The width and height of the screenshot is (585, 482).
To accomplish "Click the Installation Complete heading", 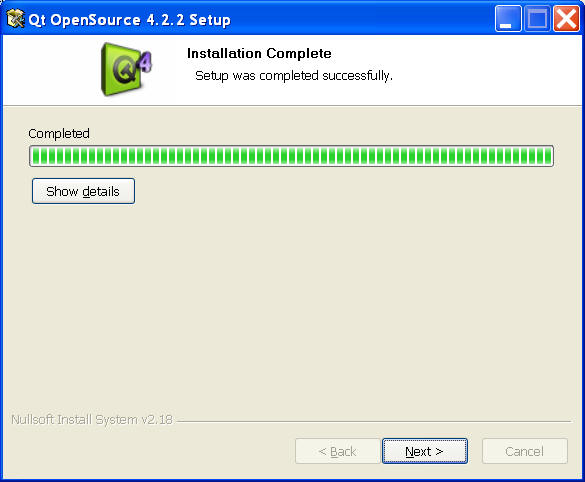I will coord(259,53).
